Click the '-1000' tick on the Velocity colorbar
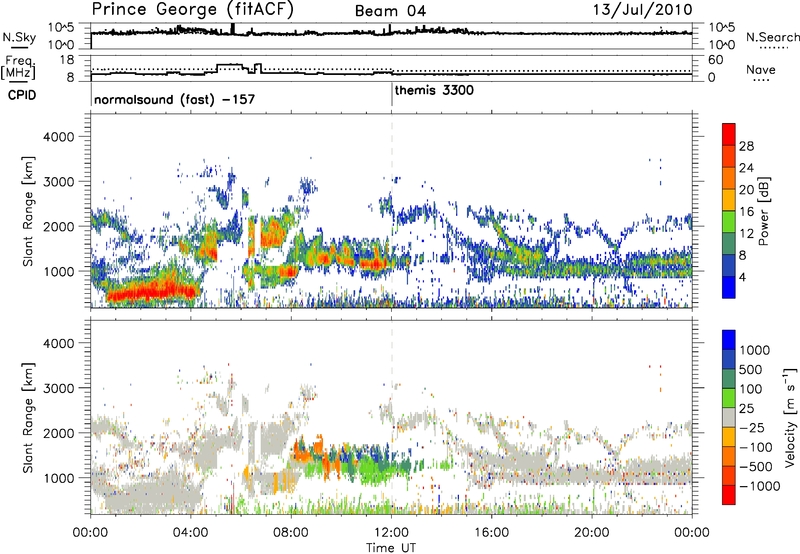 (x=759, y=486)
